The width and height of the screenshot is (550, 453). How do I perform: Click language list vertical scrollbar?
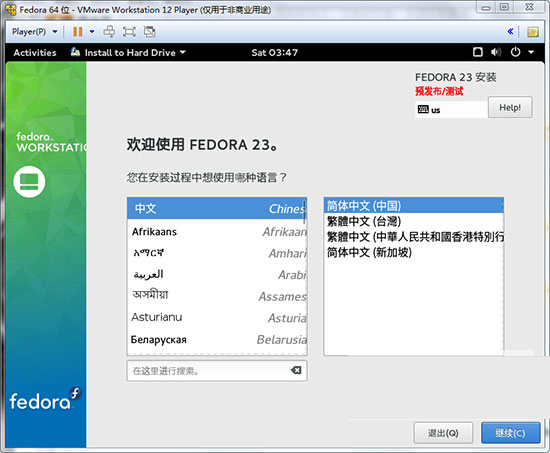(x=304, y=212)
